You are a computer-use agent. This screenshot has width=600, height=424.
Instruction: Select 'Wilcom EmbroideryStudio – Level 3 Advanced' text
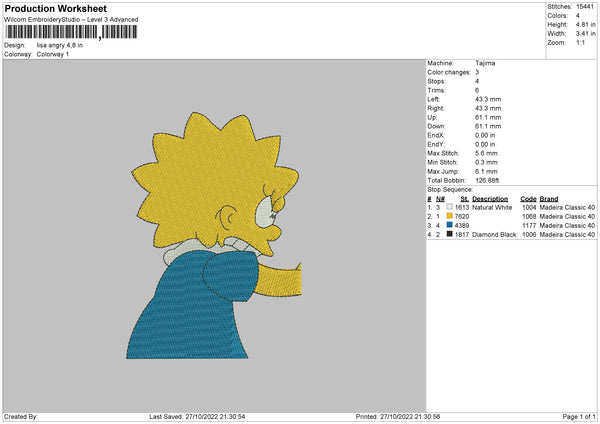coord(71,20)
